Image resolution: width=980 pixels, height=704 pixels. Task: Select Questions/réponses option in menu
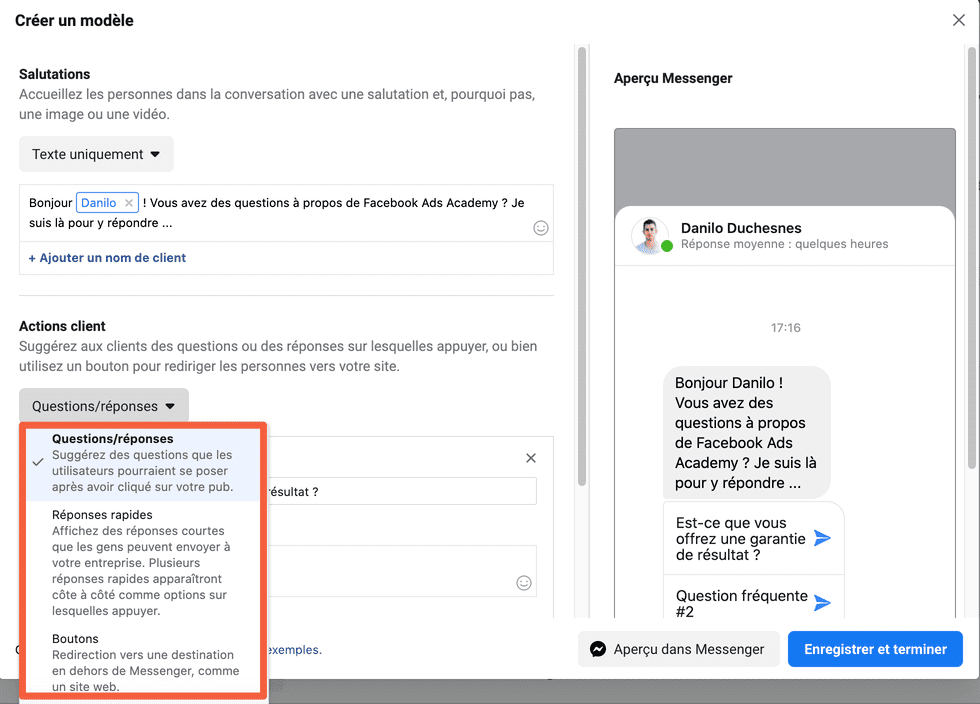[142, 463]
